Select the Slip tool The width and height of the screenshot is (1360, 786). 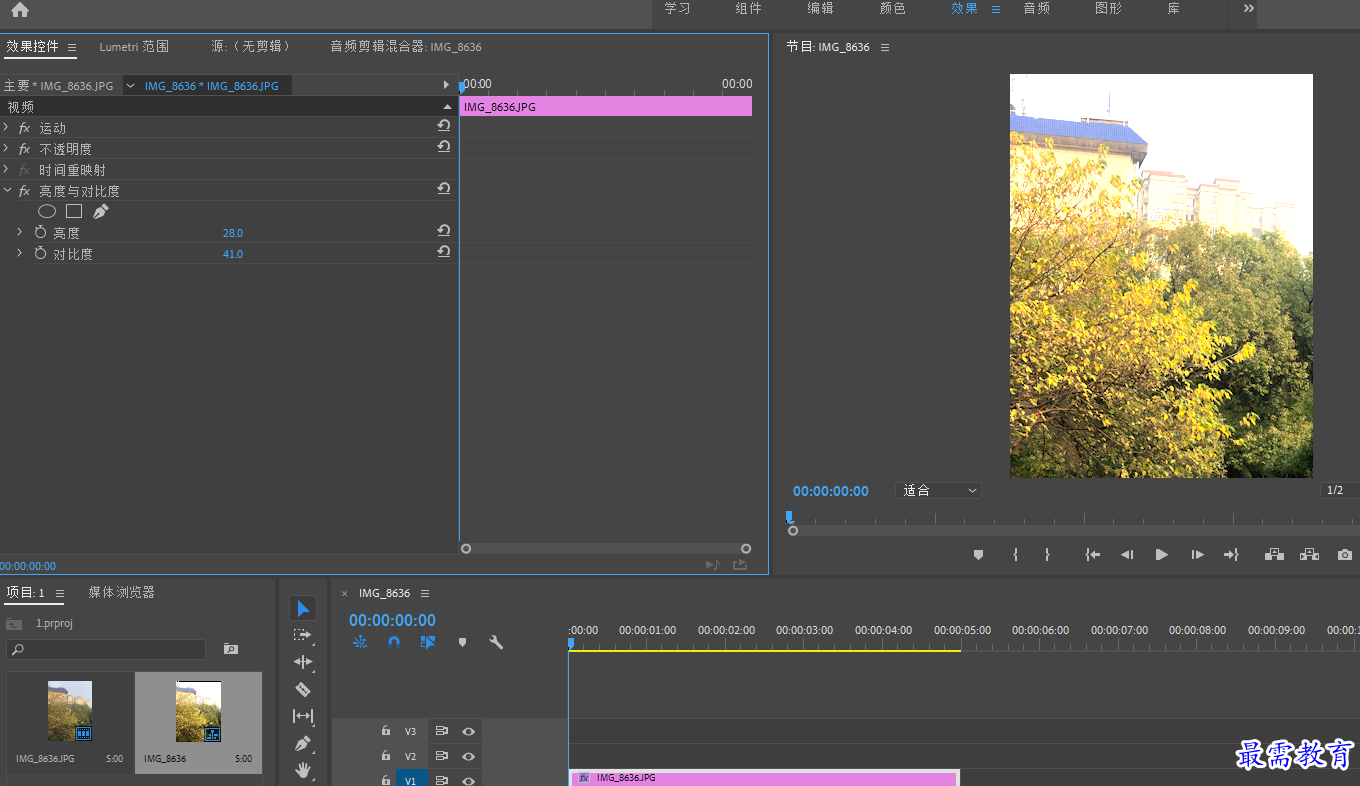point(303,716)
